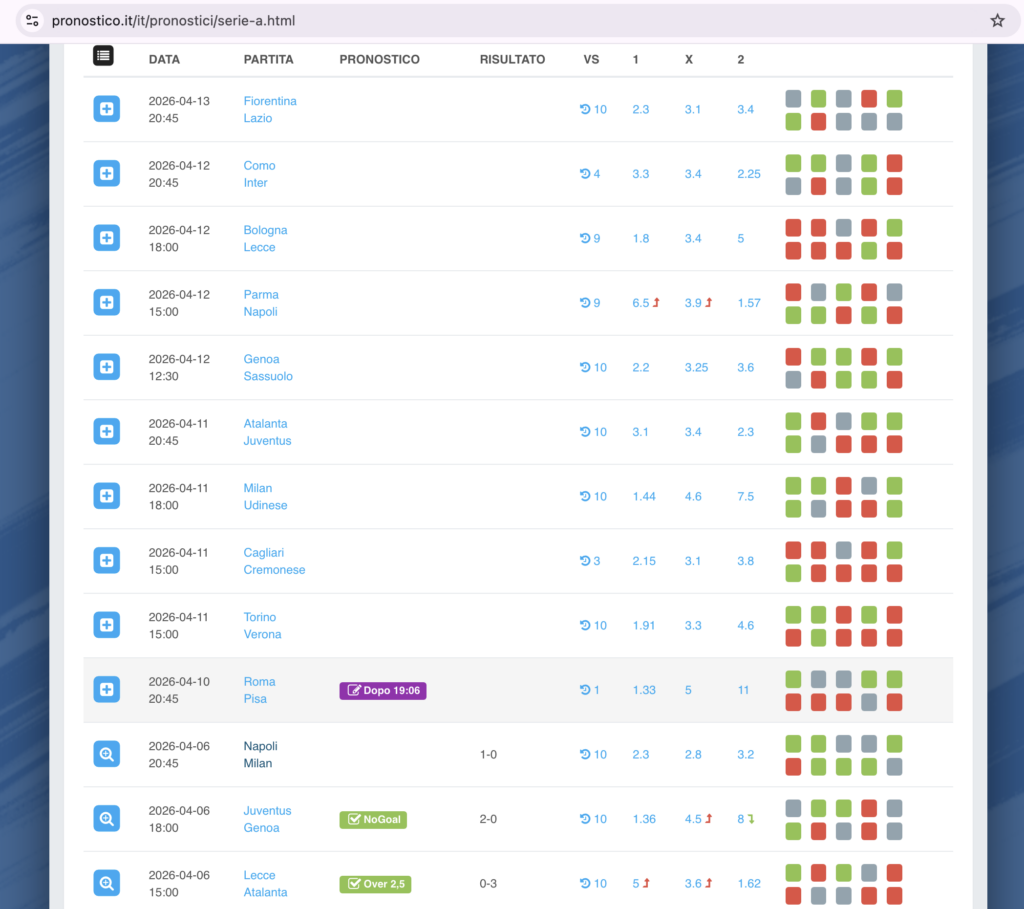Click the NoGoal prediction badge

[x=373, y=820]
